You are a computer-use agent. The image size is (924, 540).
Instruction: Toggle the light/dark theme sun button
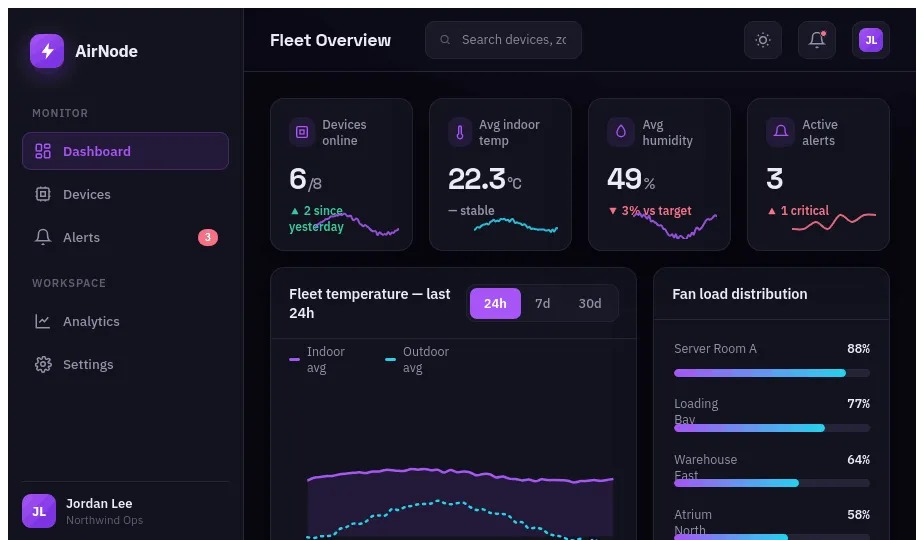(x=763, y=40)
